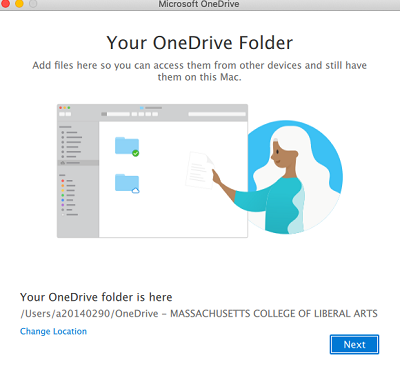Click the small folder icon in illustrated title bar
Image resolution: width=400 pixels, height=371 pixels.
coord(142,108)
